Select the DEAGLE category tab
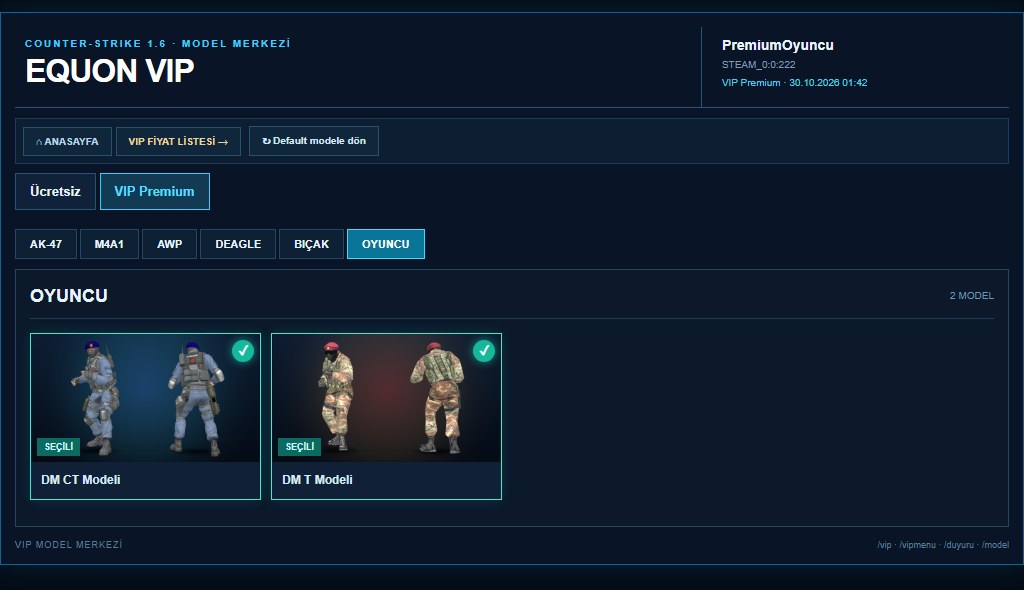The image size is (1024, 590). click(x=238, y=244)
